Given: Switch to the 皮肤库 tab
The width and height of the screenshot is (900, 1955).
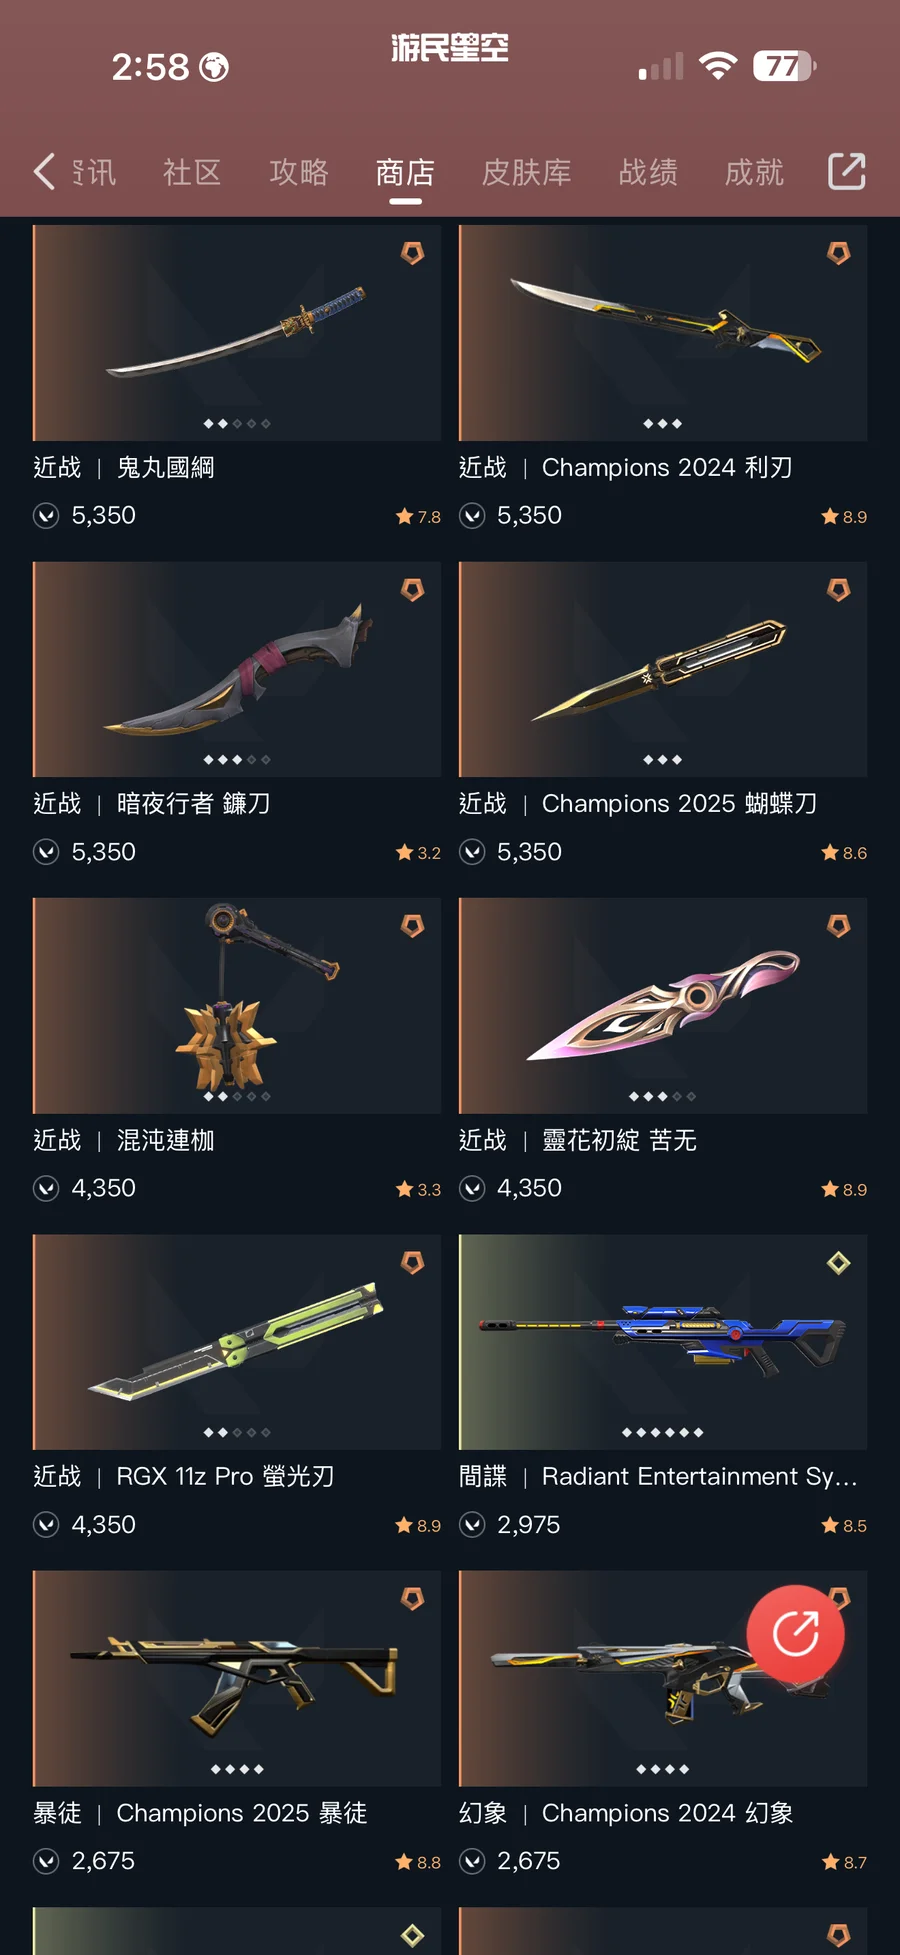Looking at the screenshot, I should 526,172.
